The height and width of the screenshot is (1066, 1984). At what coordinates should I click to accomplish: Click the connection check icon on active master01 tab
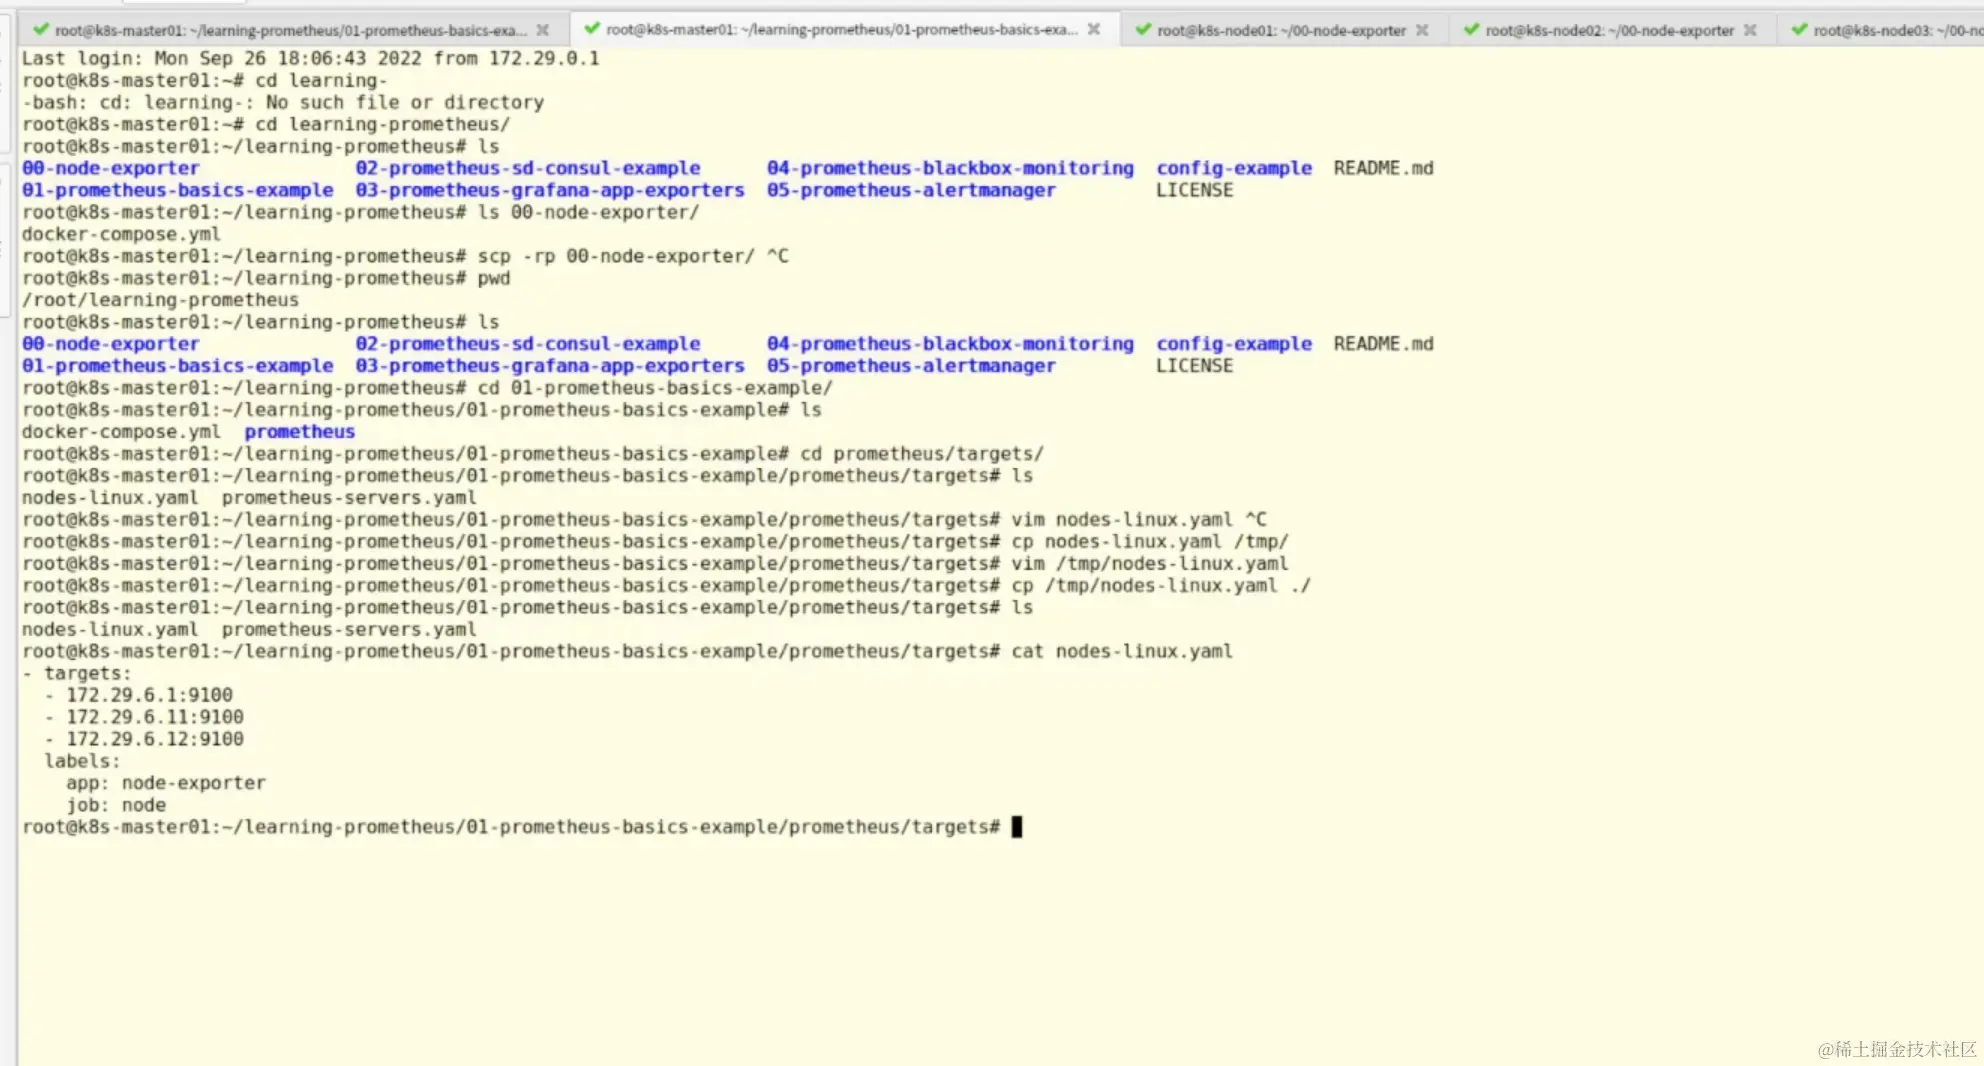click(x=592, y=29)
